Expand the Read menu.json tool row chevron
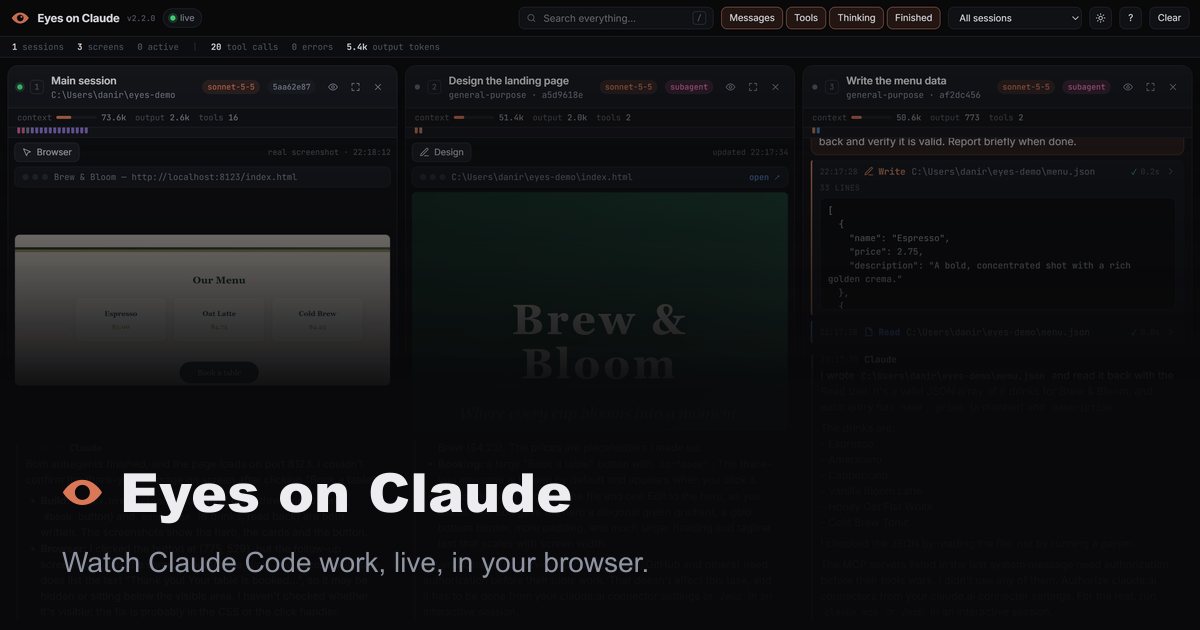 click(x=1172, y=332)
